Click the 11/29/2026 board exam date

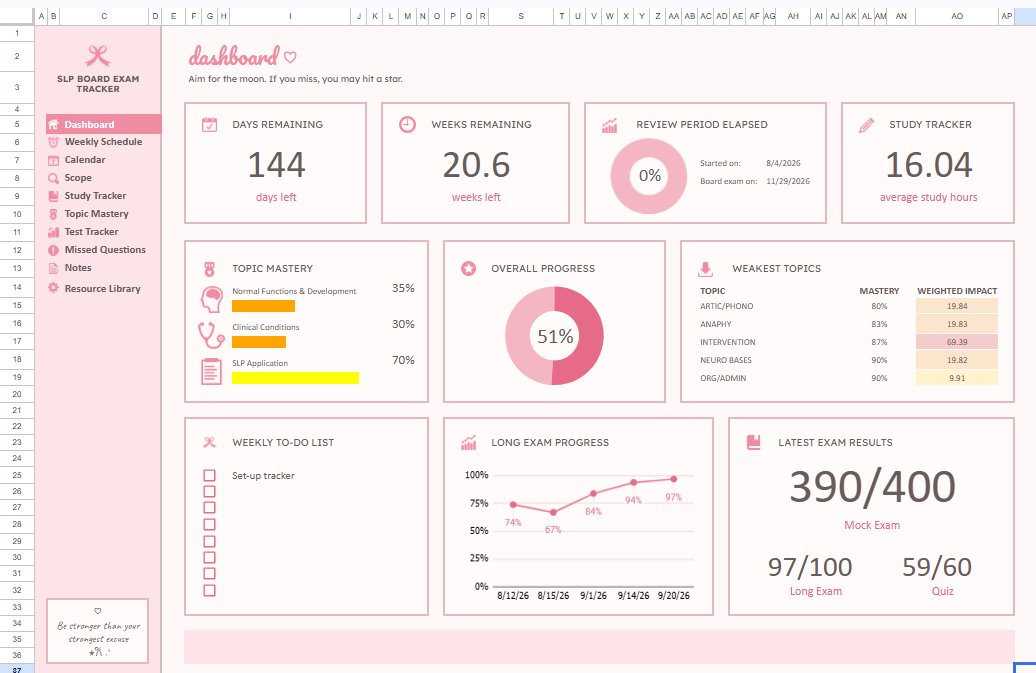click(788, 181)
